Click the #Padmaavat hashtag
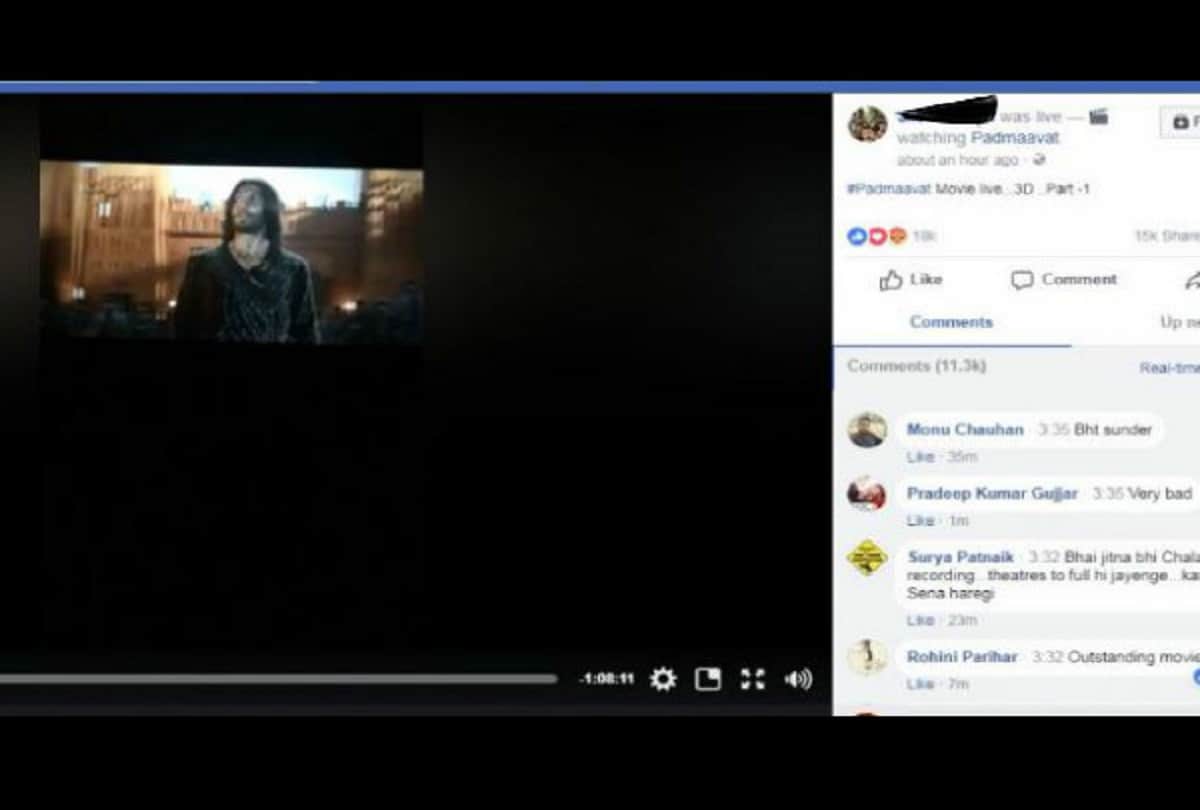 [889, 189]
